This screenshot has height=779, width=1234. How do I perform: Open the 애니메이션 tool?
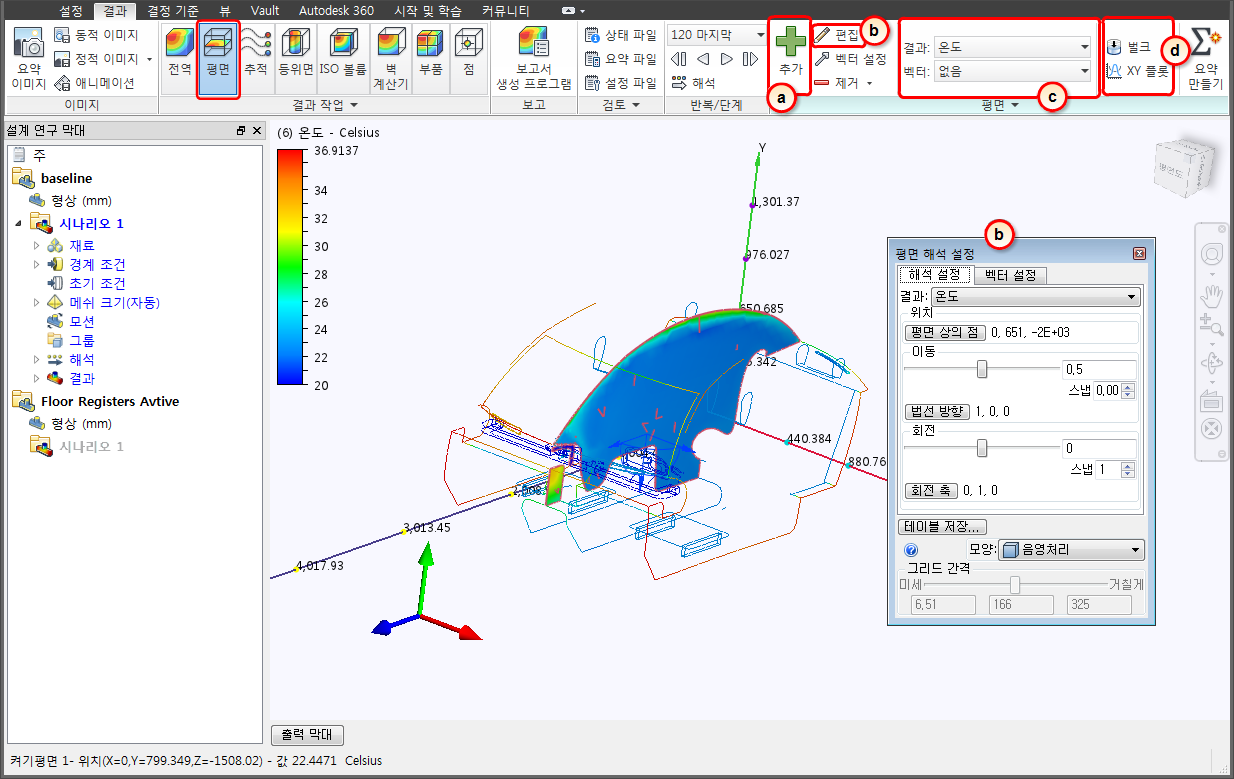click(95, 83)
